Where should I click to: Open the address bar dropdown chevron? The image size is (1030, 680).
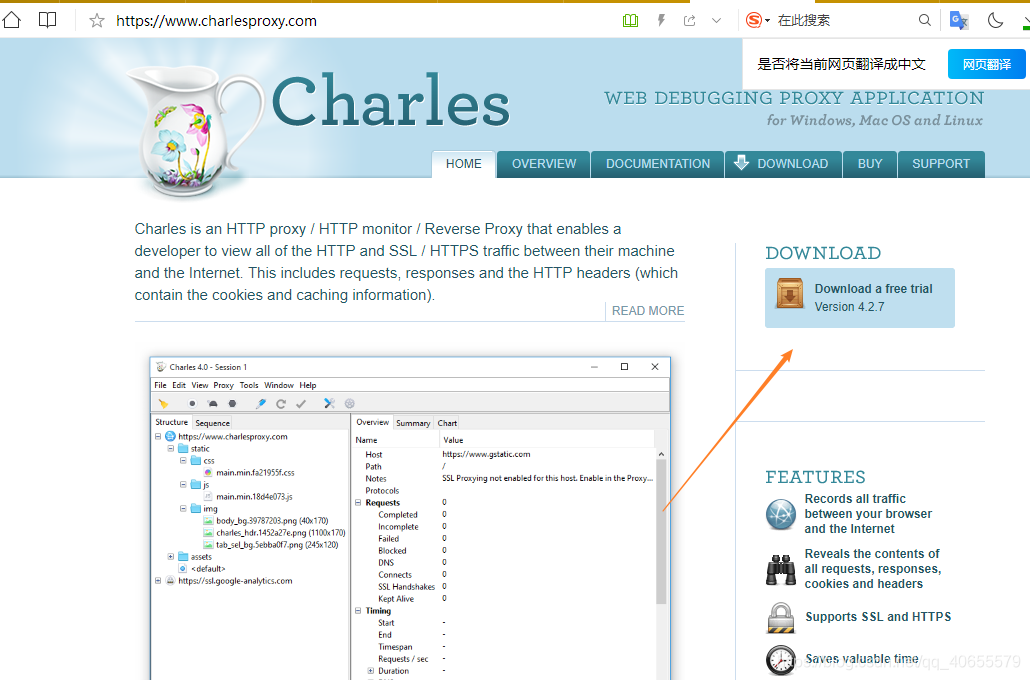[x=717, y=20]
